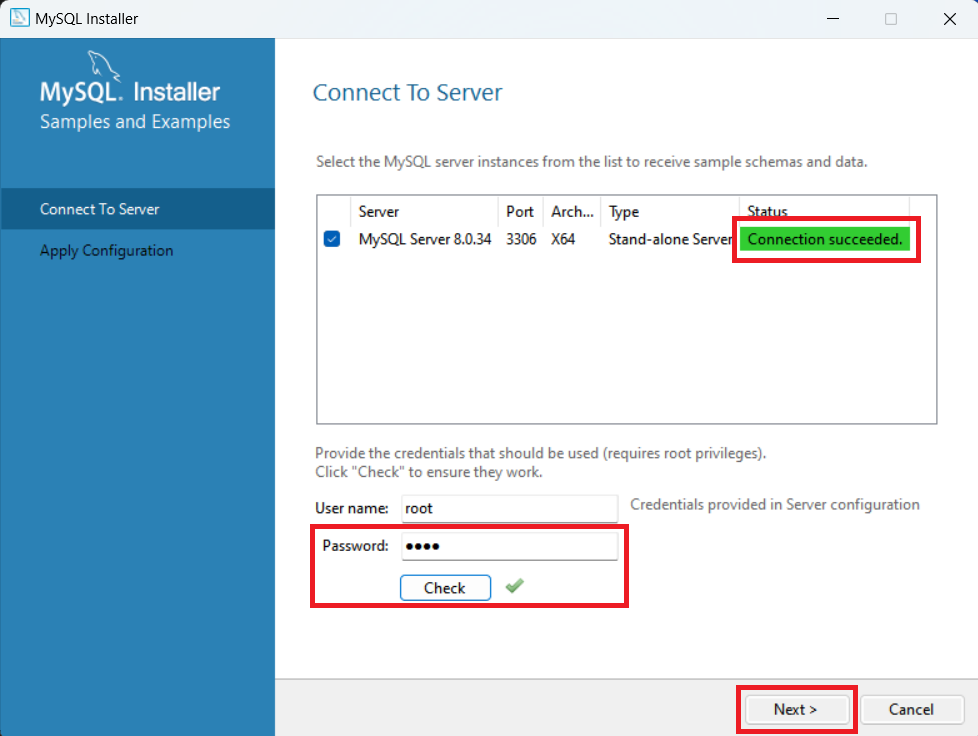Click the MySQL Installer title bar icon
The height and width of the screenshot is (736, 978).
click(x=19, y=18)
